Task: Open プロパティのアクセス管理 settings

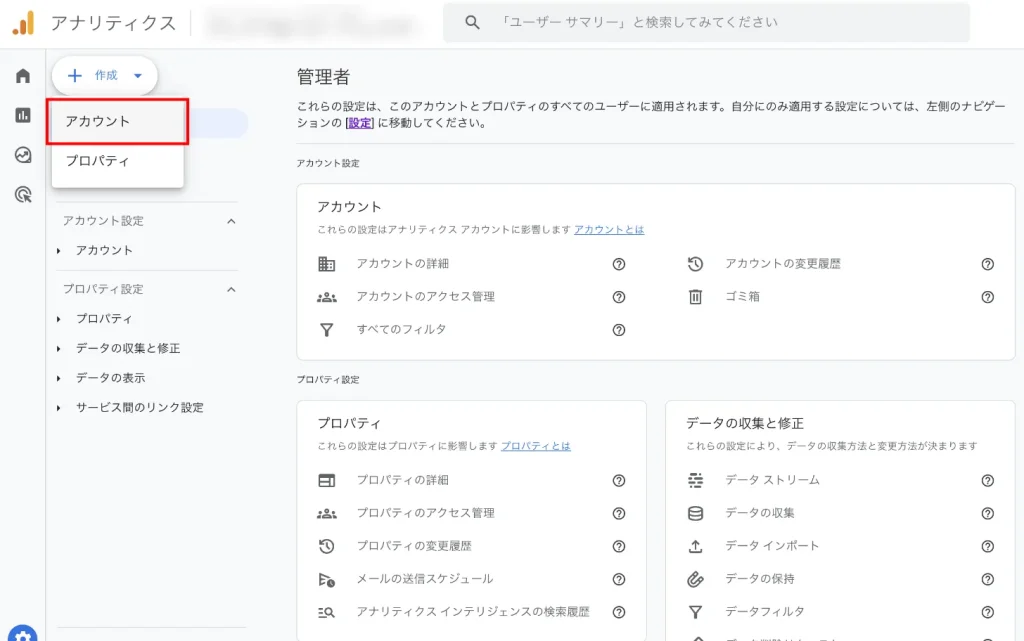Action: (x=426, y=514)
